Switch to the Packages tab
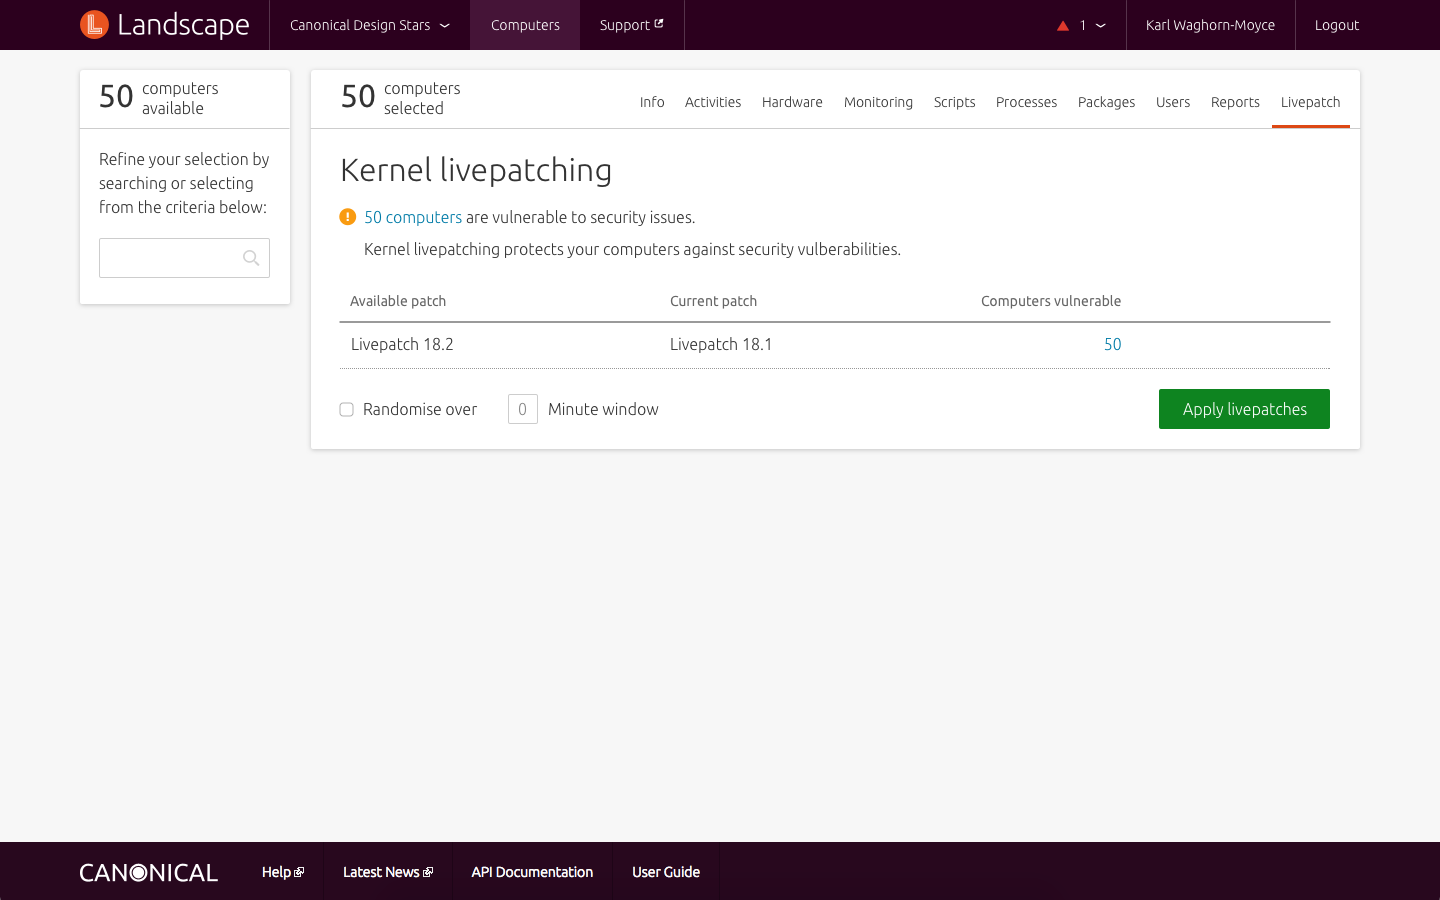The width and height of the screenshot is (1440, 900). click(x=1106, y=102)
